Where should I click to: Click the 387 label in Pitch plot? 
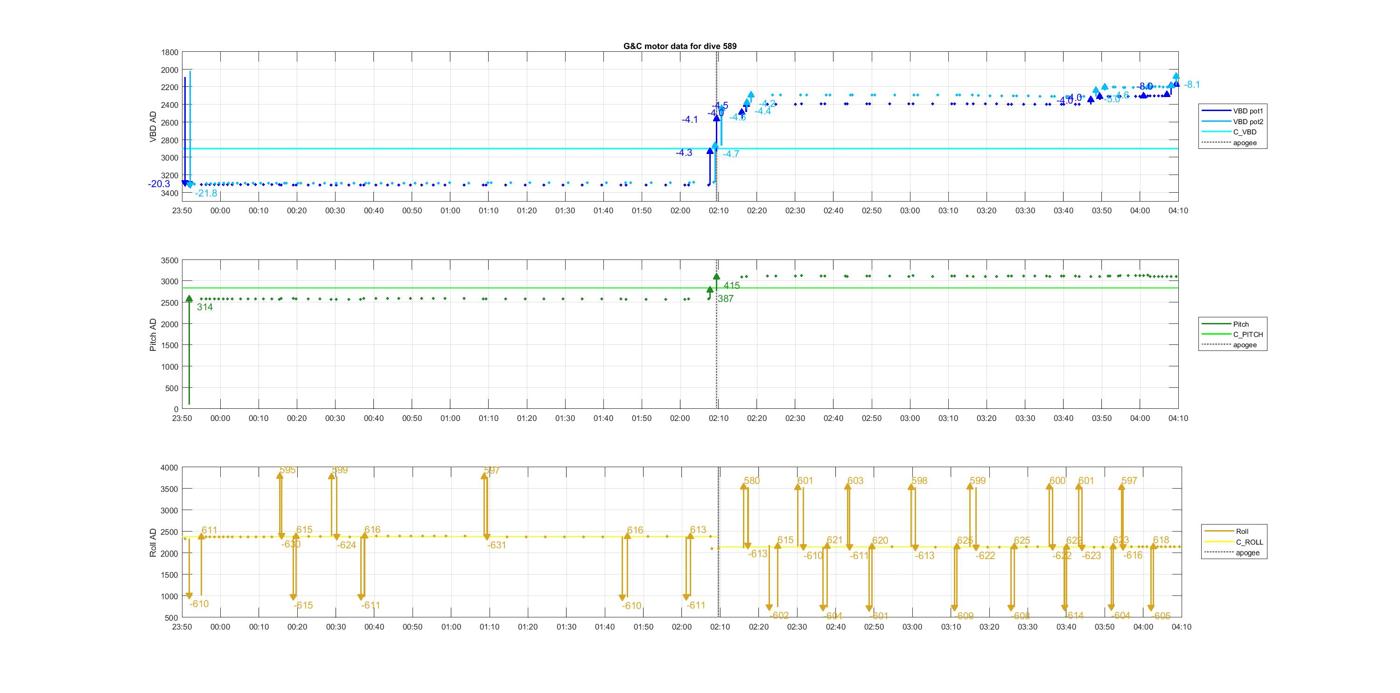tap(725, 299)
